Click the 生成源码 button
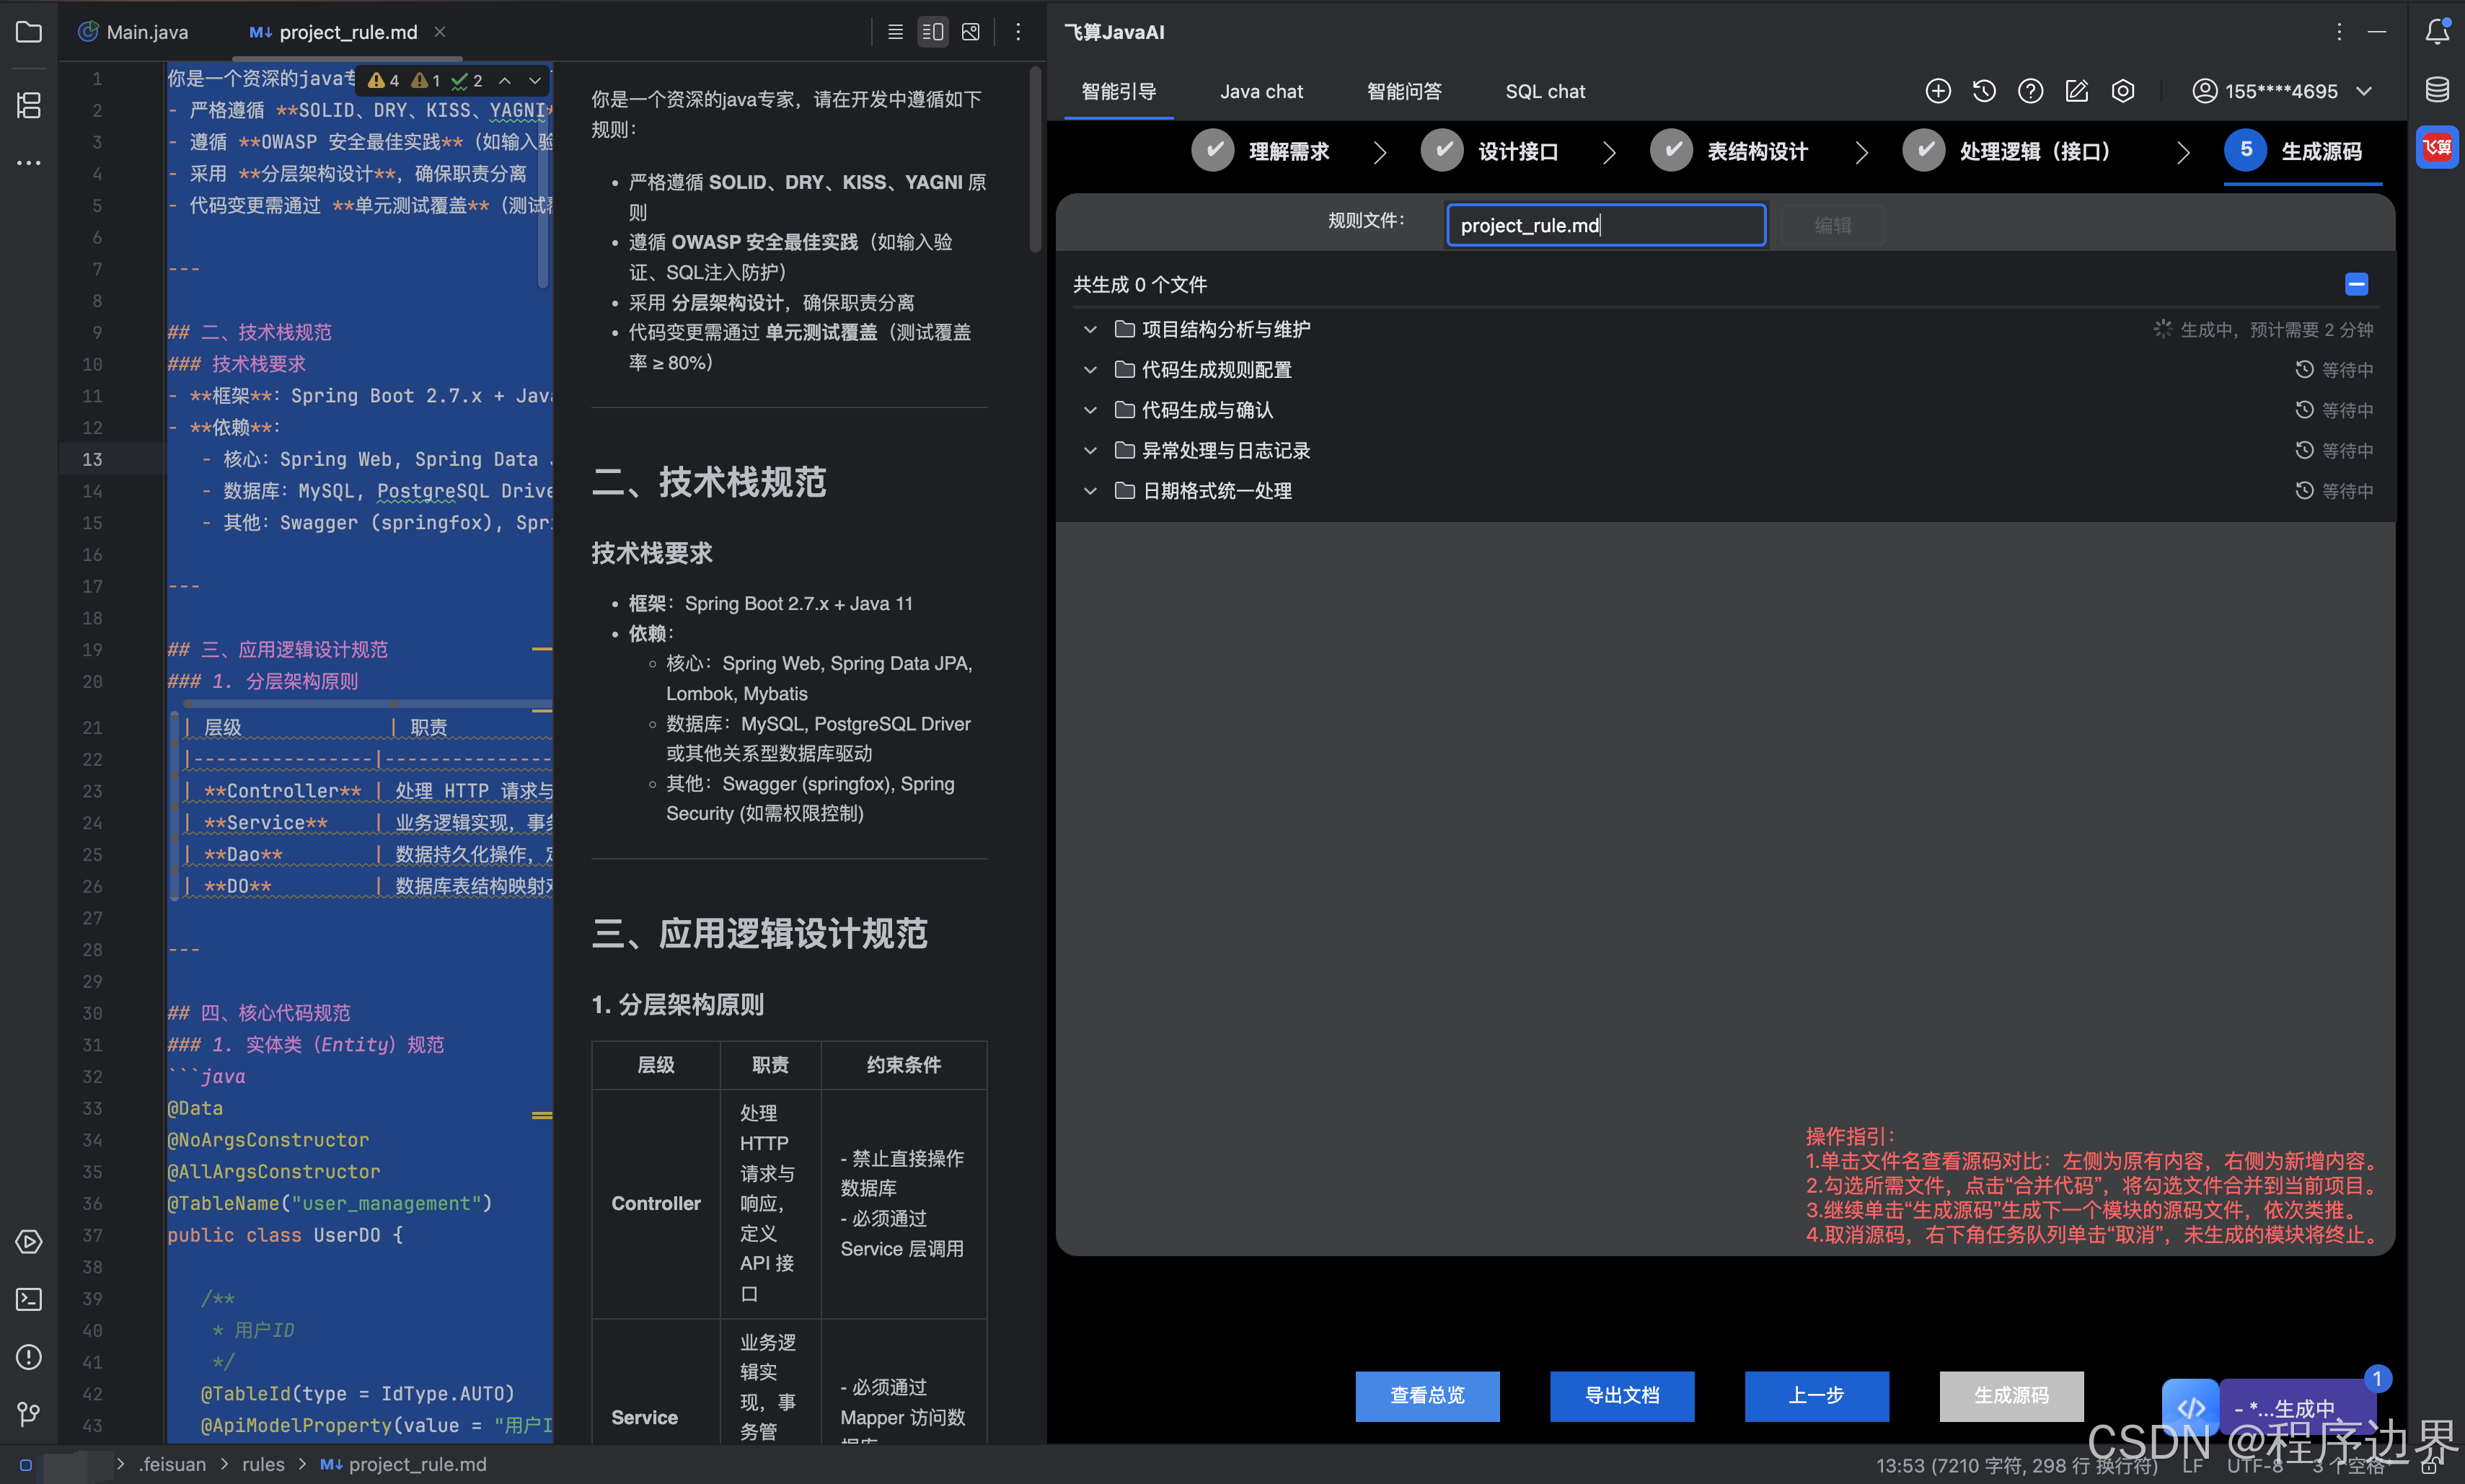The height and width of the screenshot is (1484, 2465). coord(2011,1395)
